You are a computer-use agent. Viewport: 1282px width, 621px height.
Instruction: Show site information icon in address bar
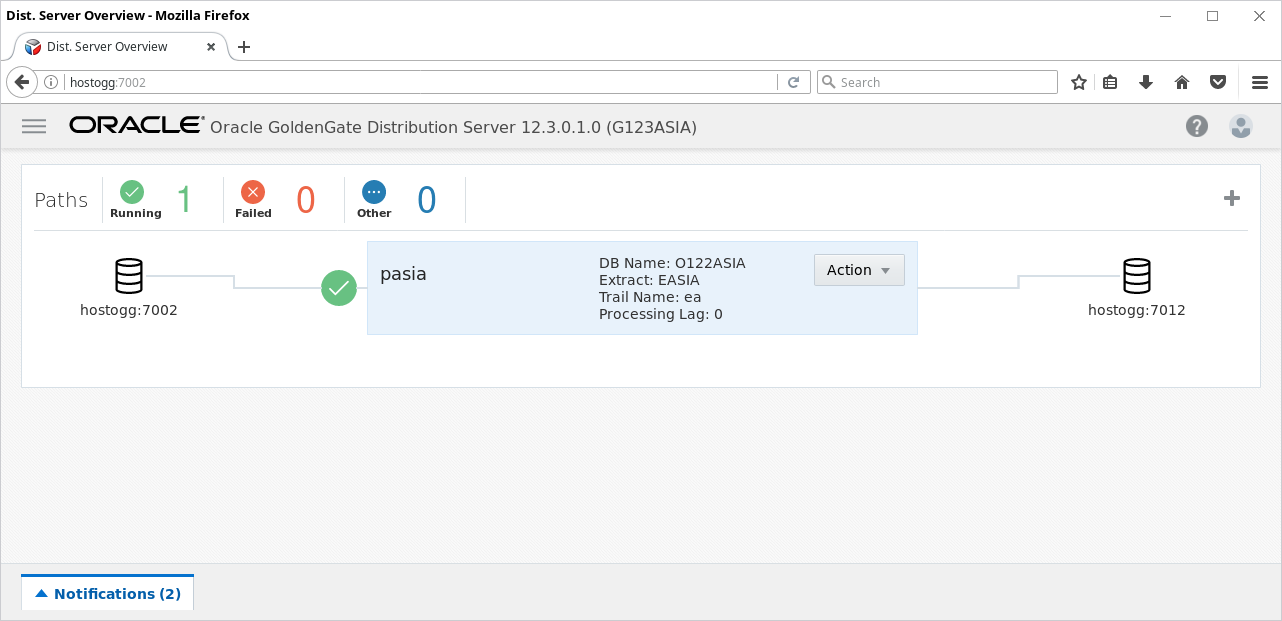53,82
